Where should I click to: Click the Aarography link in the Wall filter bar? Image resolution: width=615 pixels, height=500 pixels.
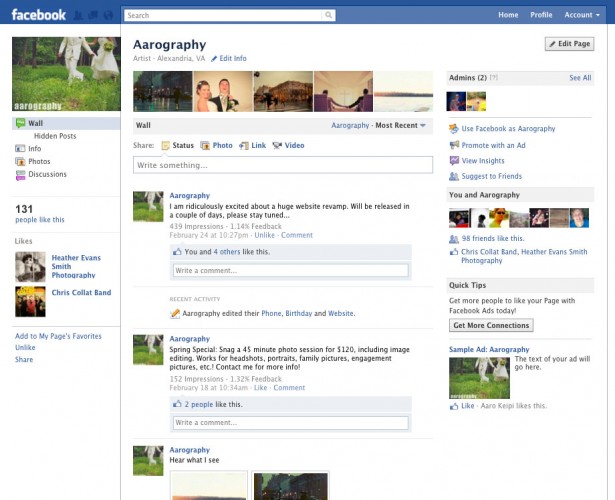click(x=350, y=125)
